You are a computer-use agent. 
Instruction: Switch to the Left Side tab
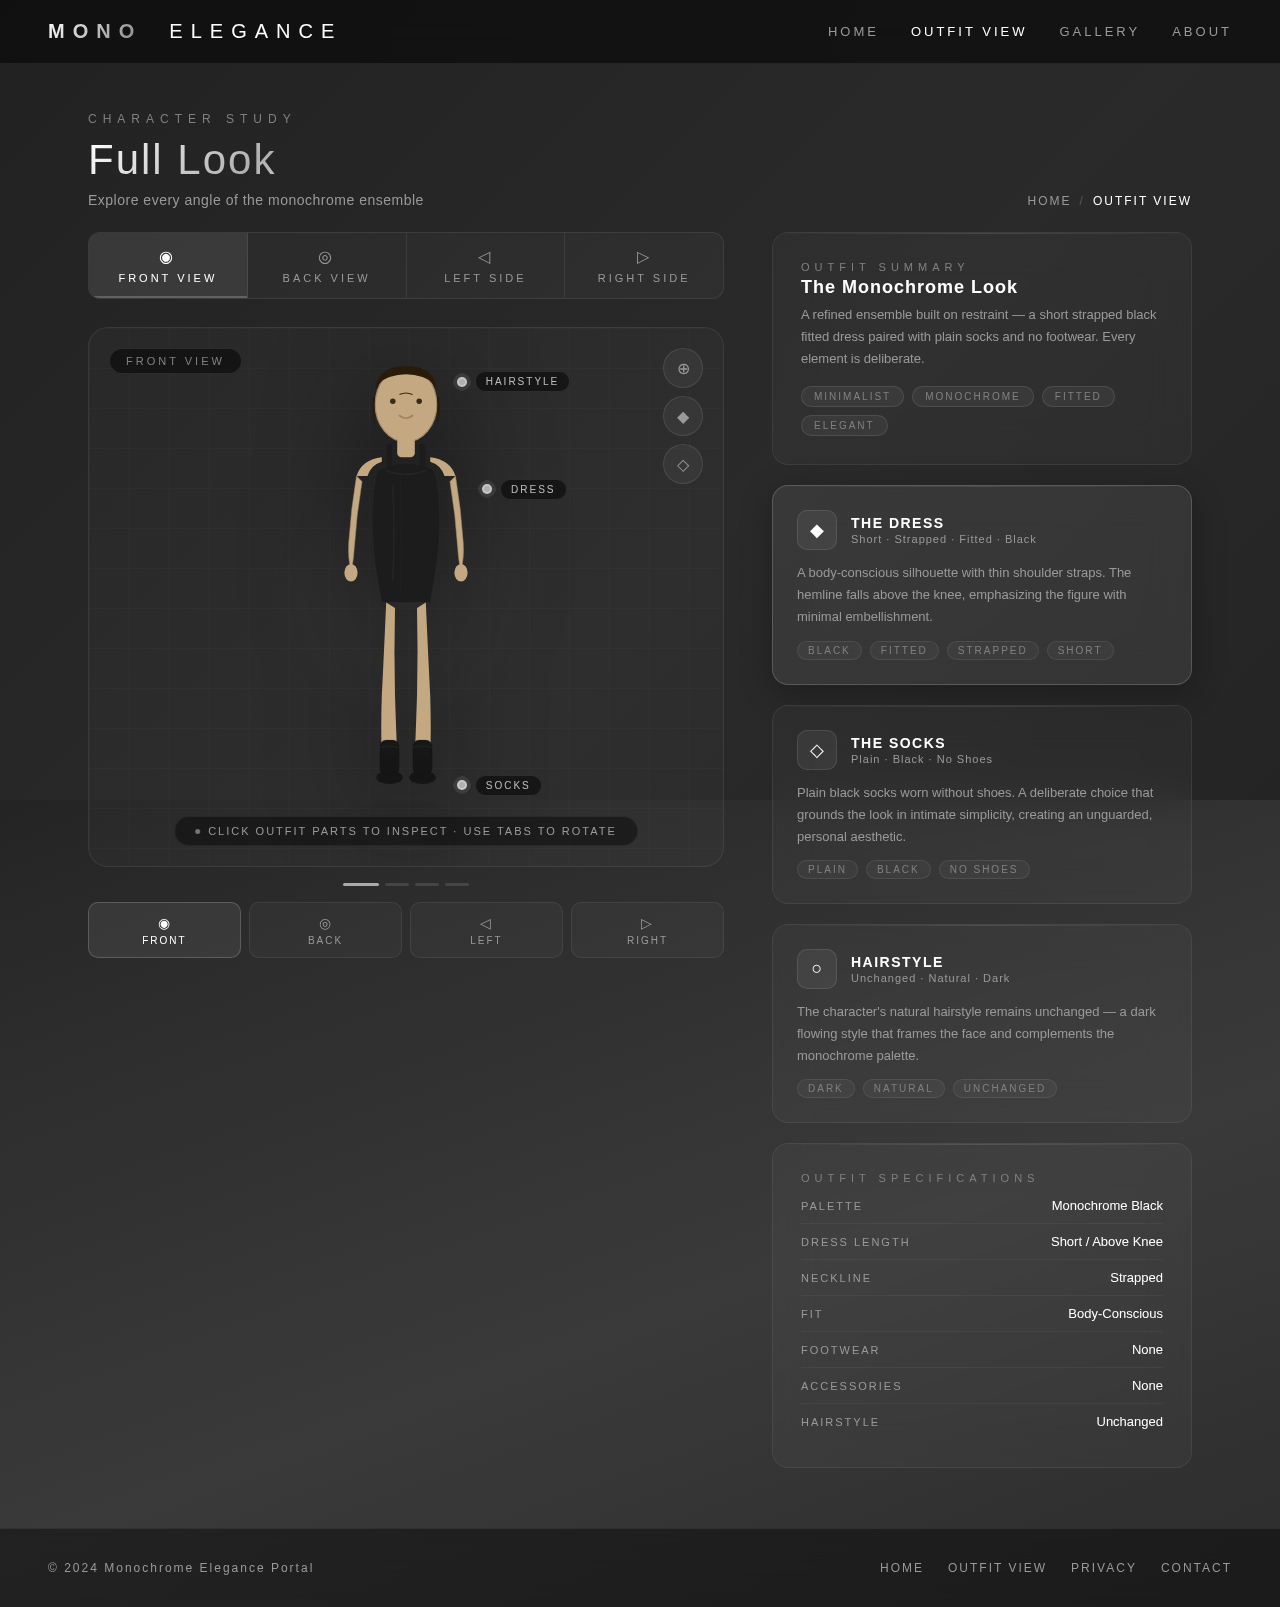(x=485, y=266)
